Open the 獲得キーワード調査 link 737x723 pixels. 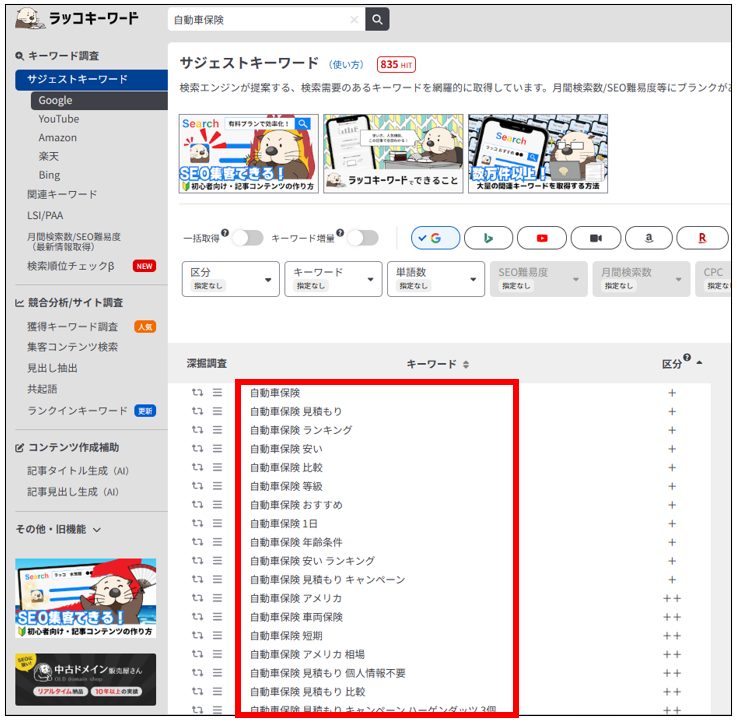pyautogui.click(x=72, y=327)
